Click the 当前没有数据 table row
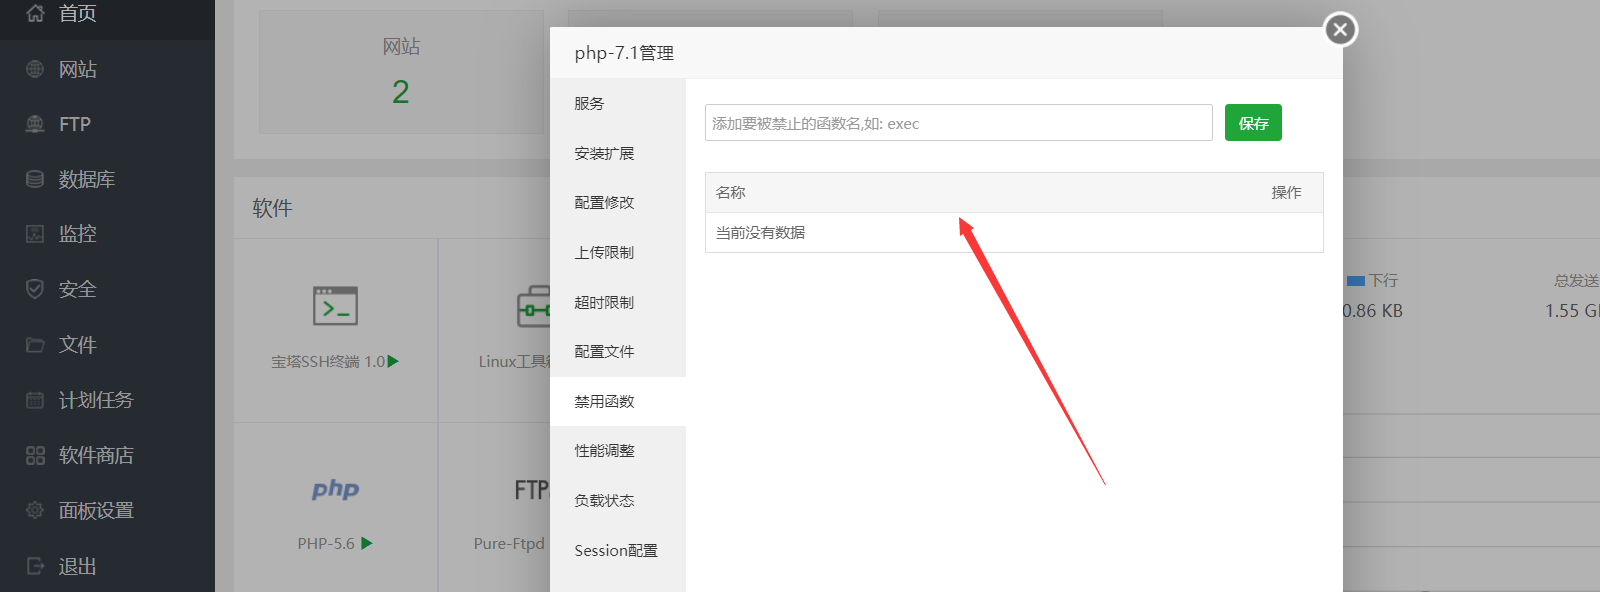This screenshot has width=1600, height=592. click(1014, 232)
